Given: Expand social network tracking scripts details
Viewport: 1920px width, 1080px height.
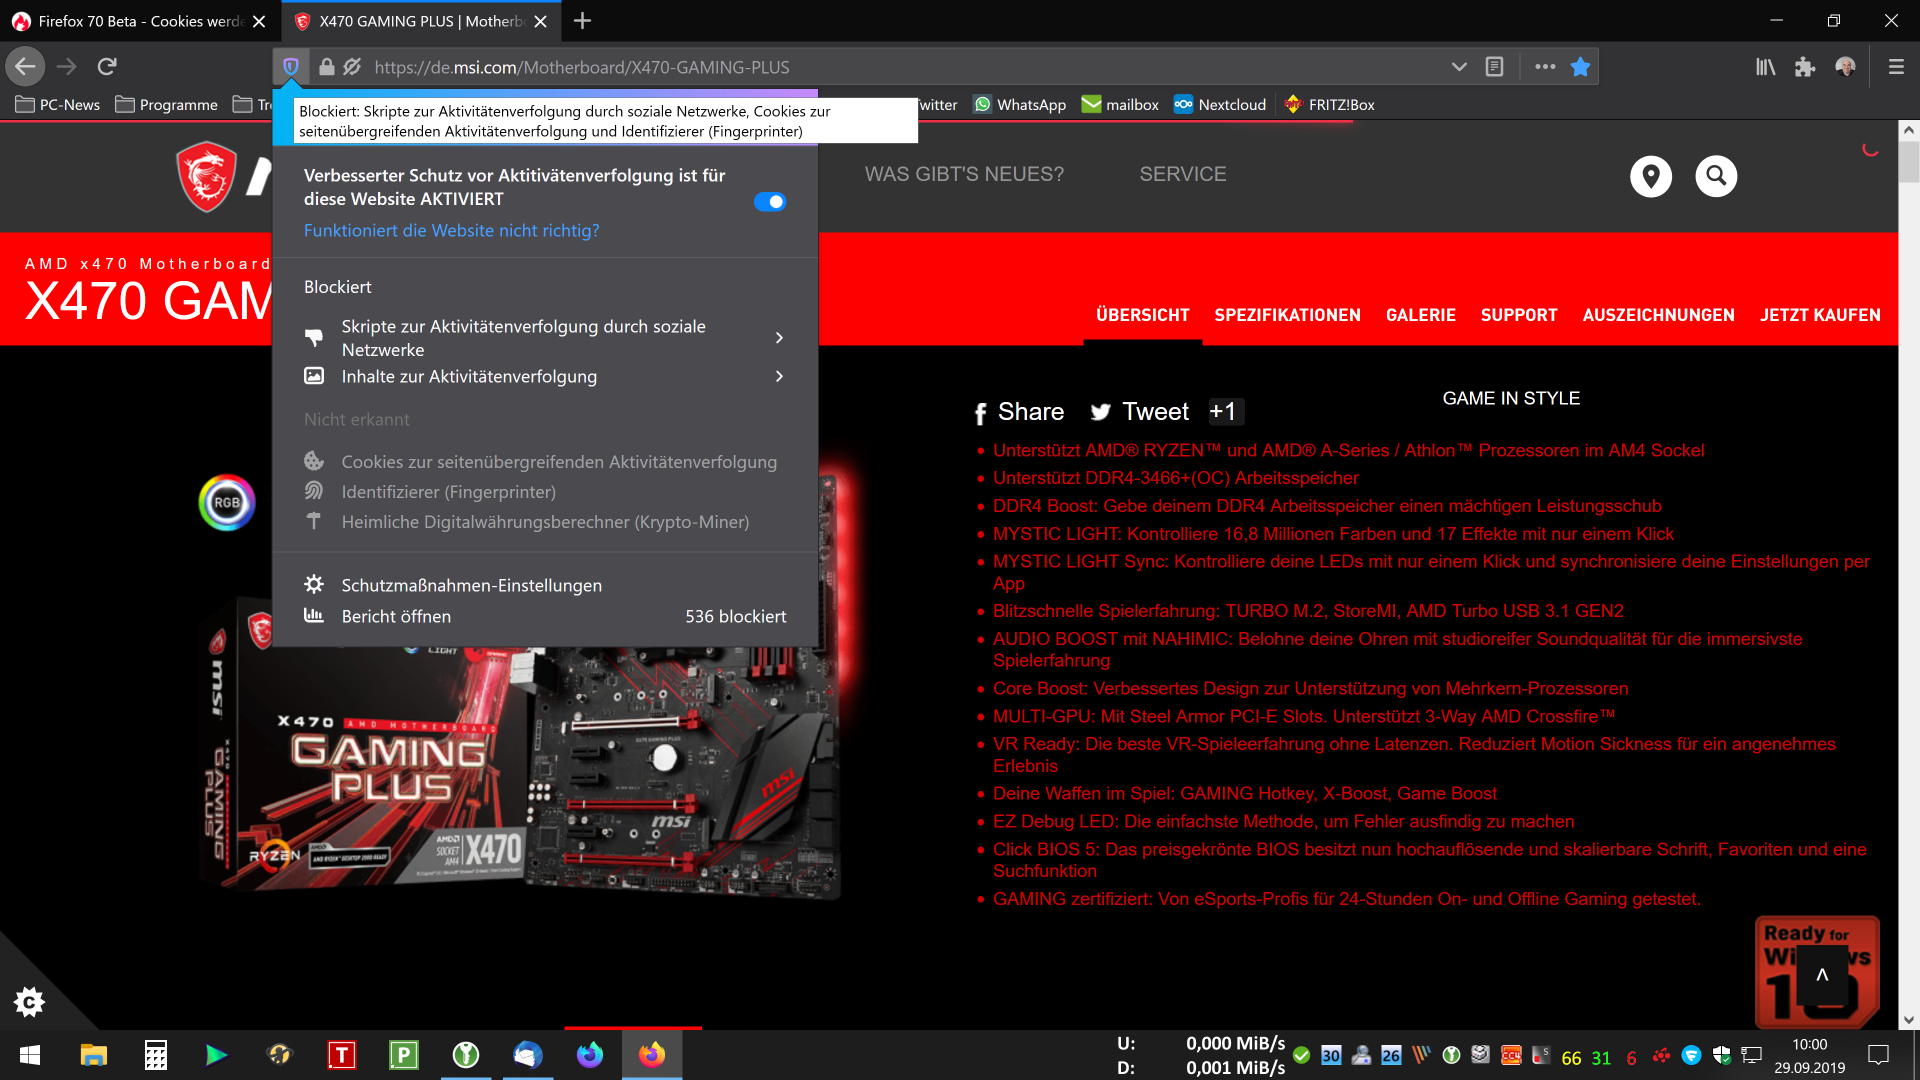Looking at the screenshot, I should (779, 338).
